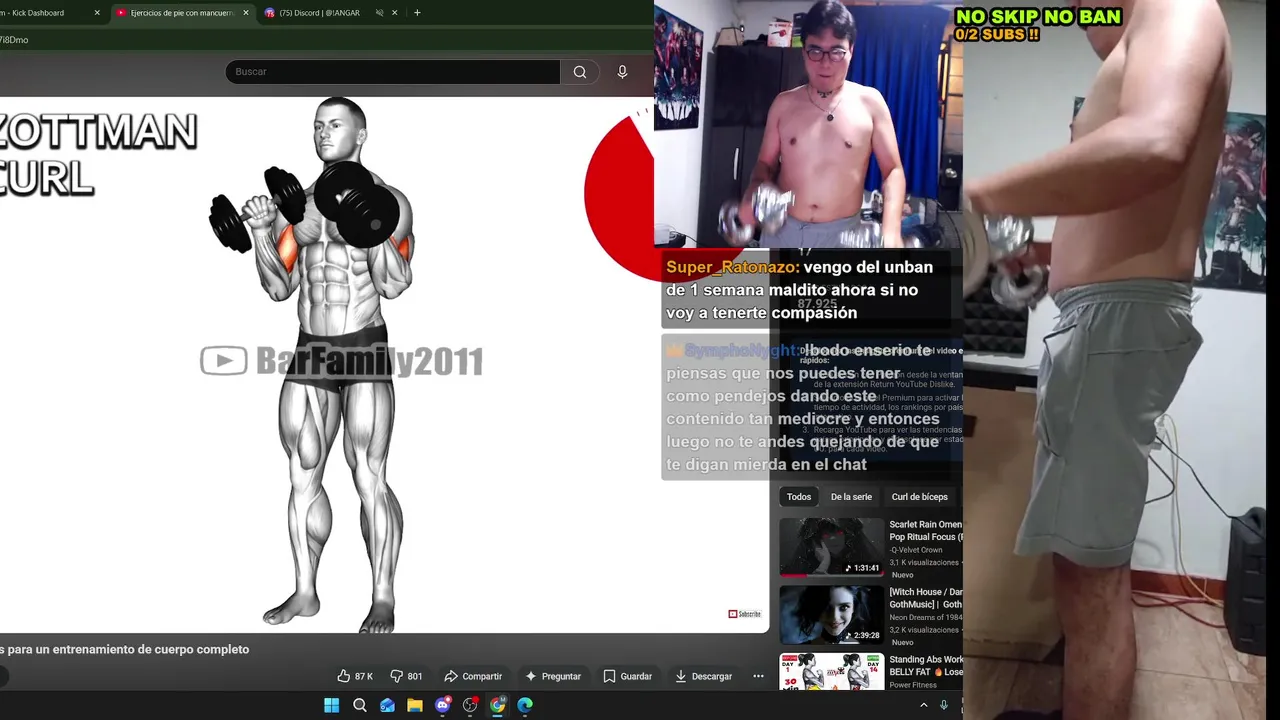This screenshot has height=720, width=1280.
Task: Switch to the Ejercicios de pie con mancuernas tab
Action: click(180, 13)
